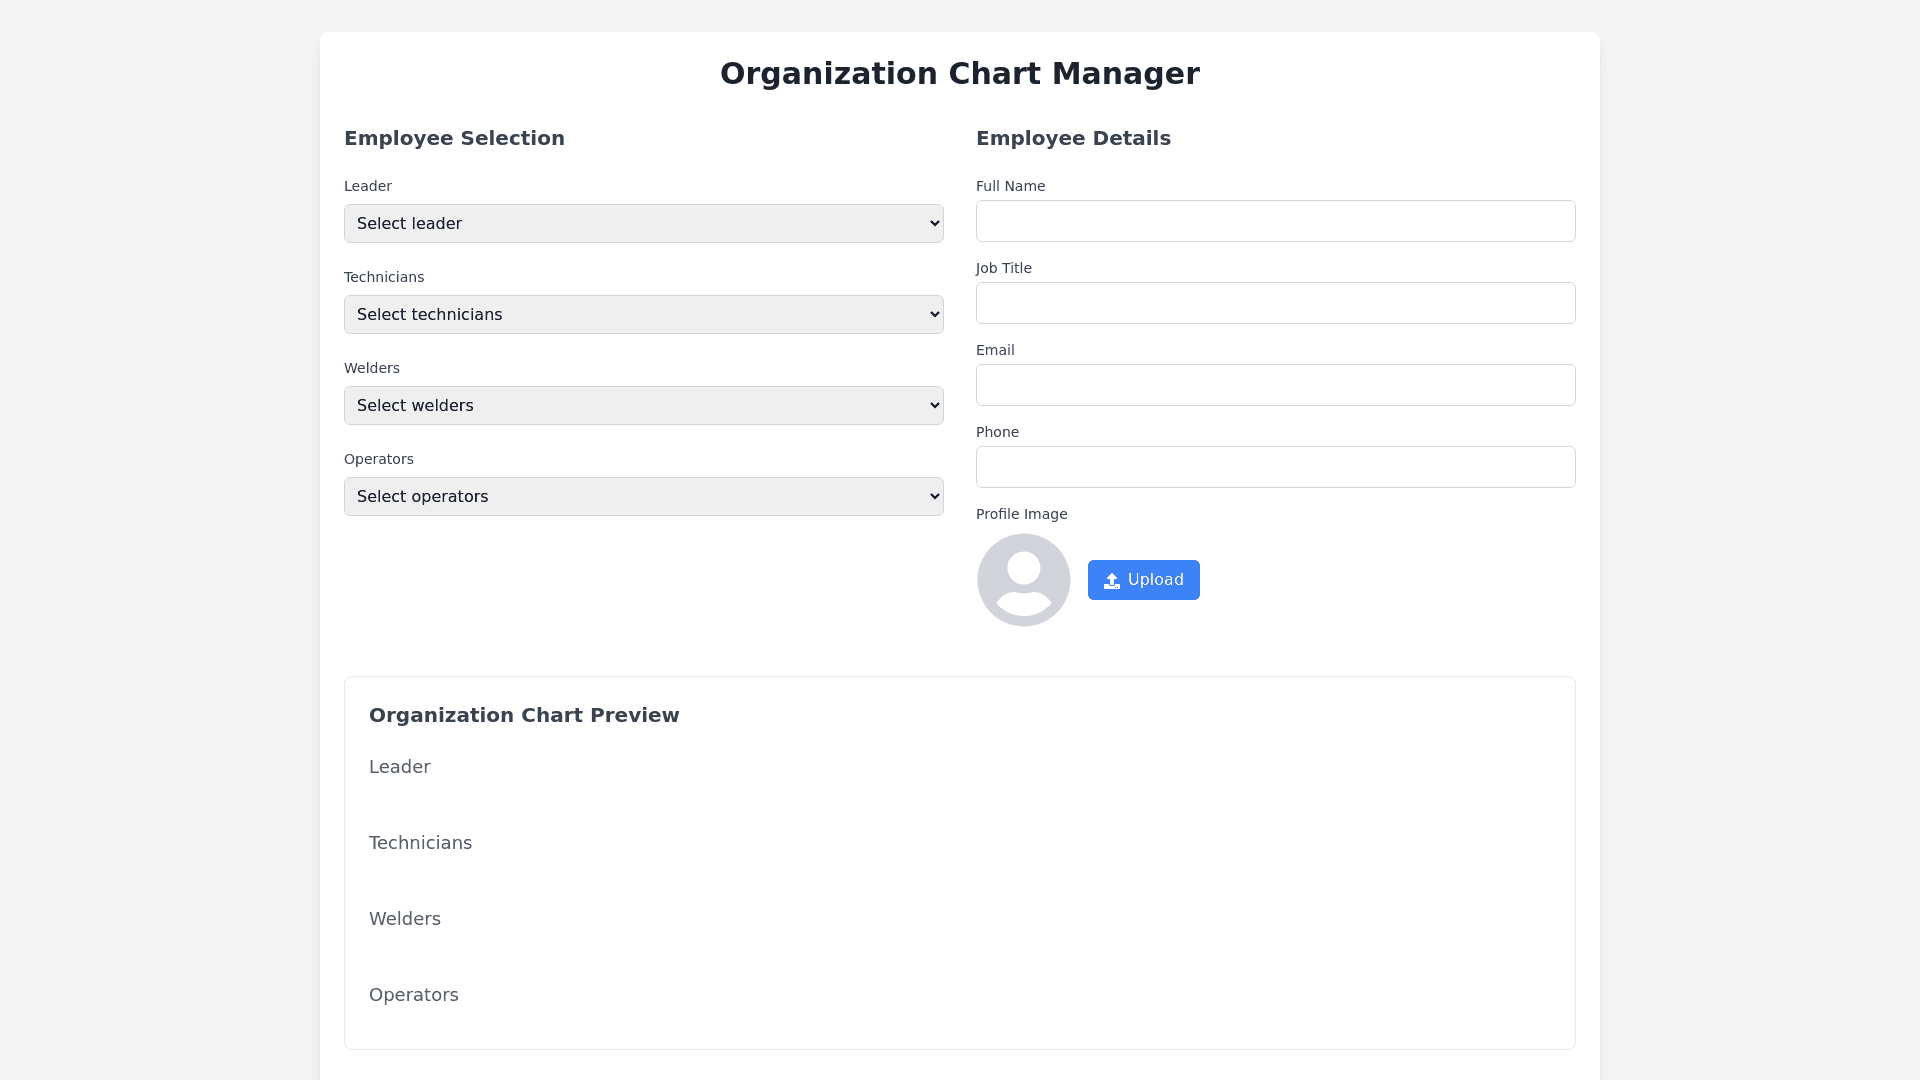Click the Organization Chart Preview heading
This screenshot has height=1080, width=1920.
tap(524, 716)
